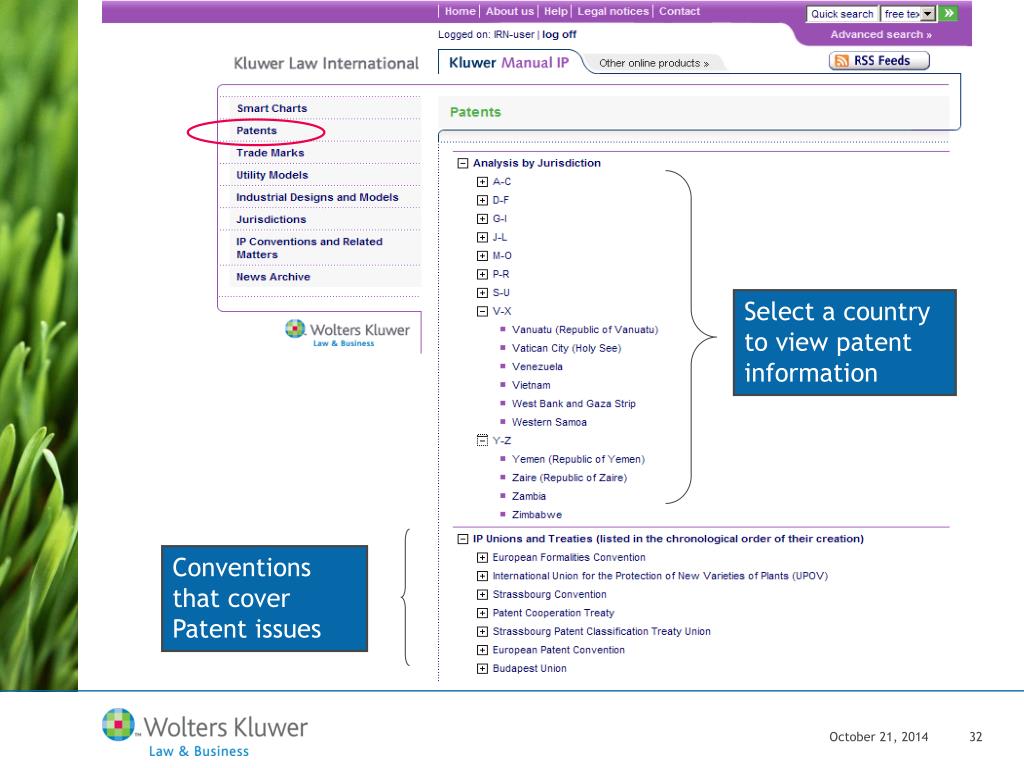Expand the G-I jurisdiction group
This screenshot has width=1024, height=768.
pyautogui.click(x=482, y=219)
